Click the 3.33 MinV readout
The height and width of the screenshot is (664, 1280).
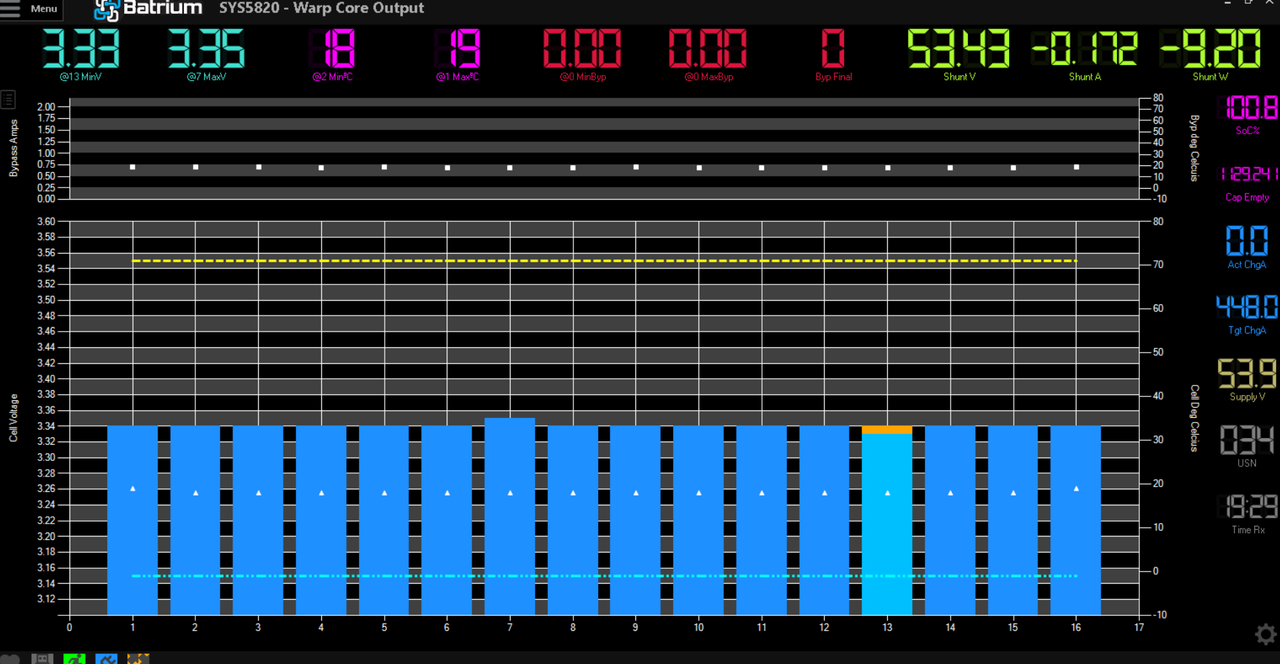point(80,54)
